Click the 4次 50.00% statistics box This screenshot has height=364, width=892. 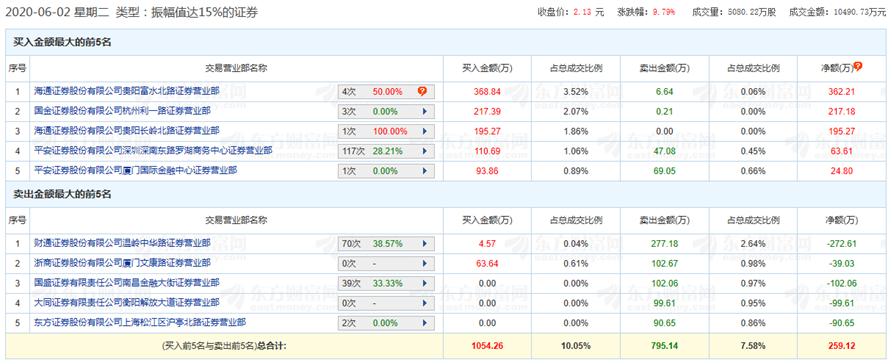[386, 92]
